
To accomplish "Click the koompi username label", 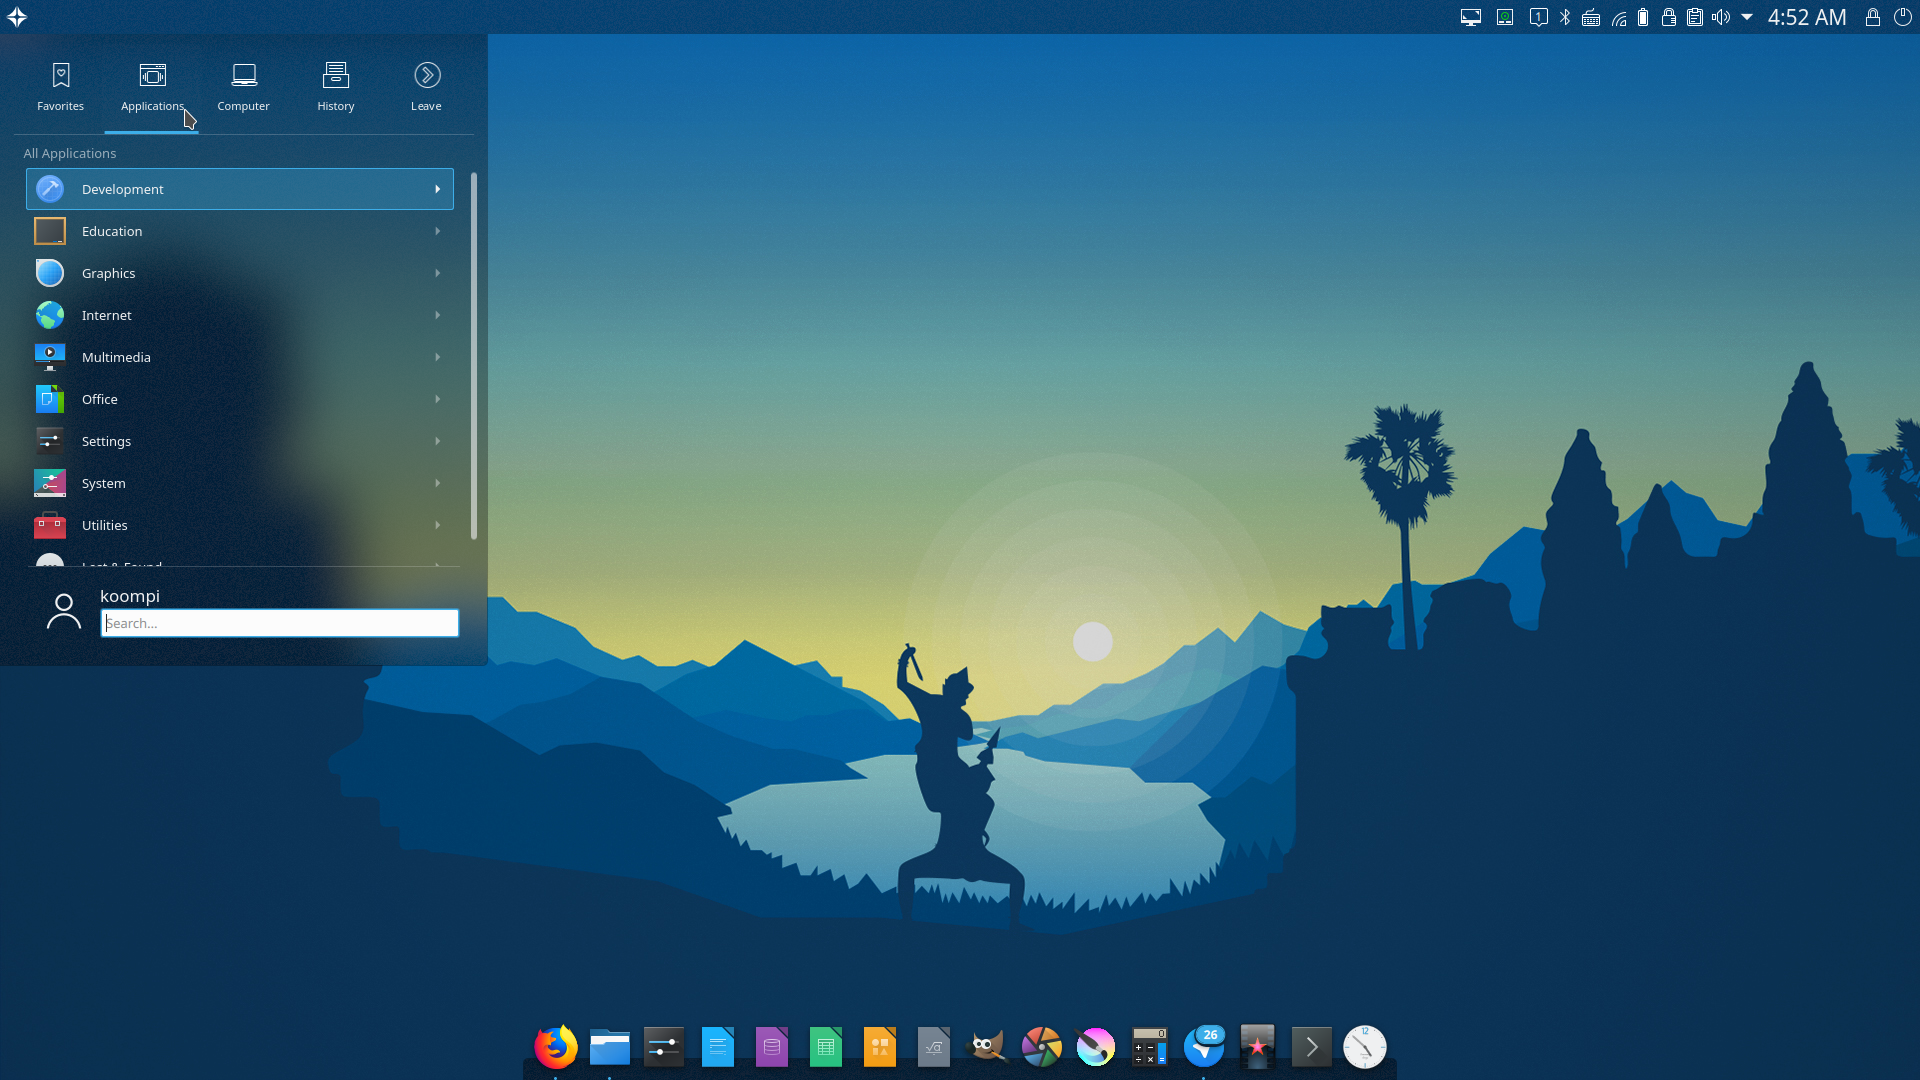I will tap(130, 596).
